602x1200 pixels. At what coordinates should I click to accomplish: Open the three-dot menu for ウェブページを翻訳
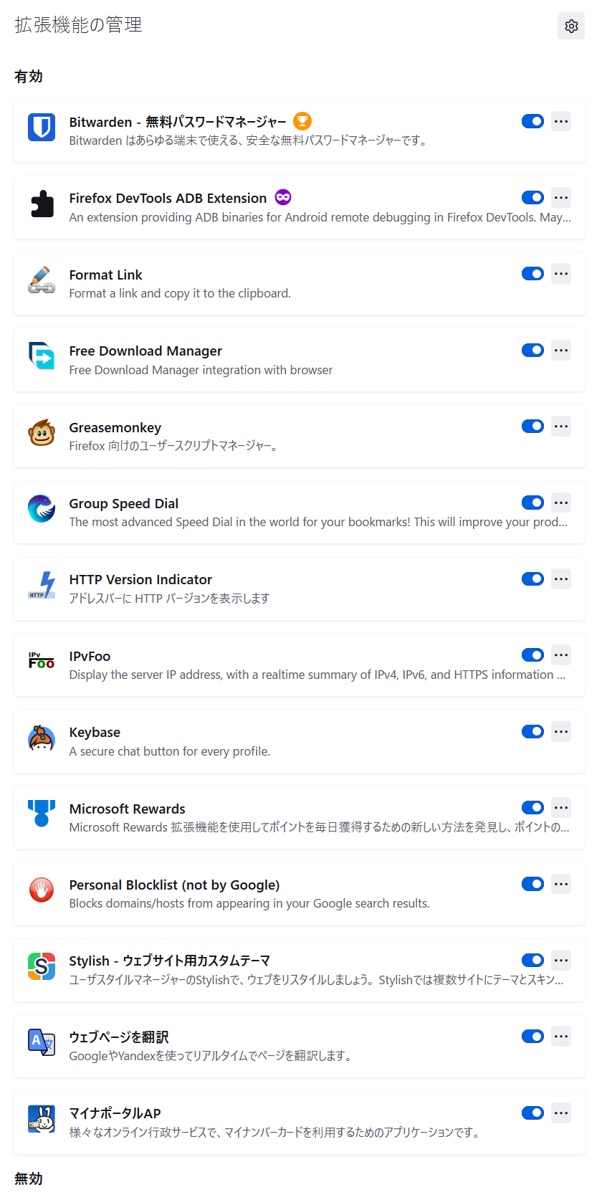(561, 1037)
